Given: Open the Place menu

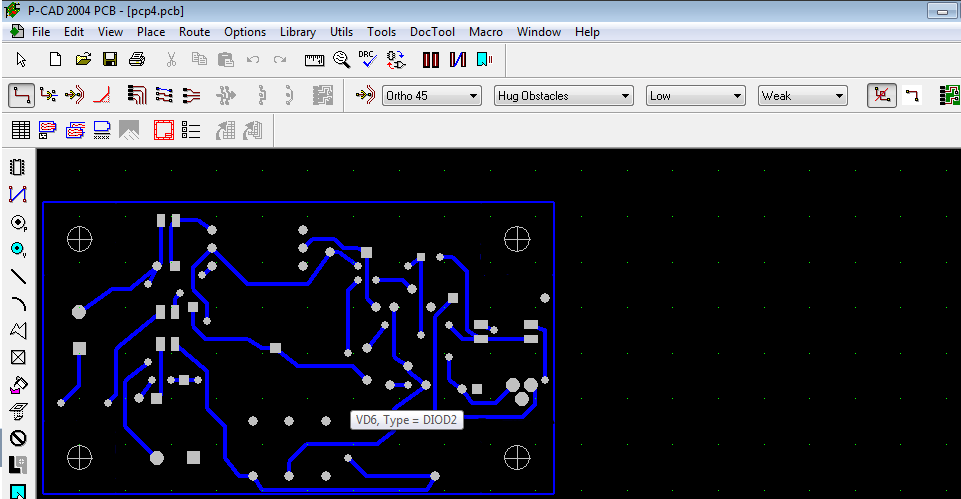Looking at the screenshot, I should (151, 32).
